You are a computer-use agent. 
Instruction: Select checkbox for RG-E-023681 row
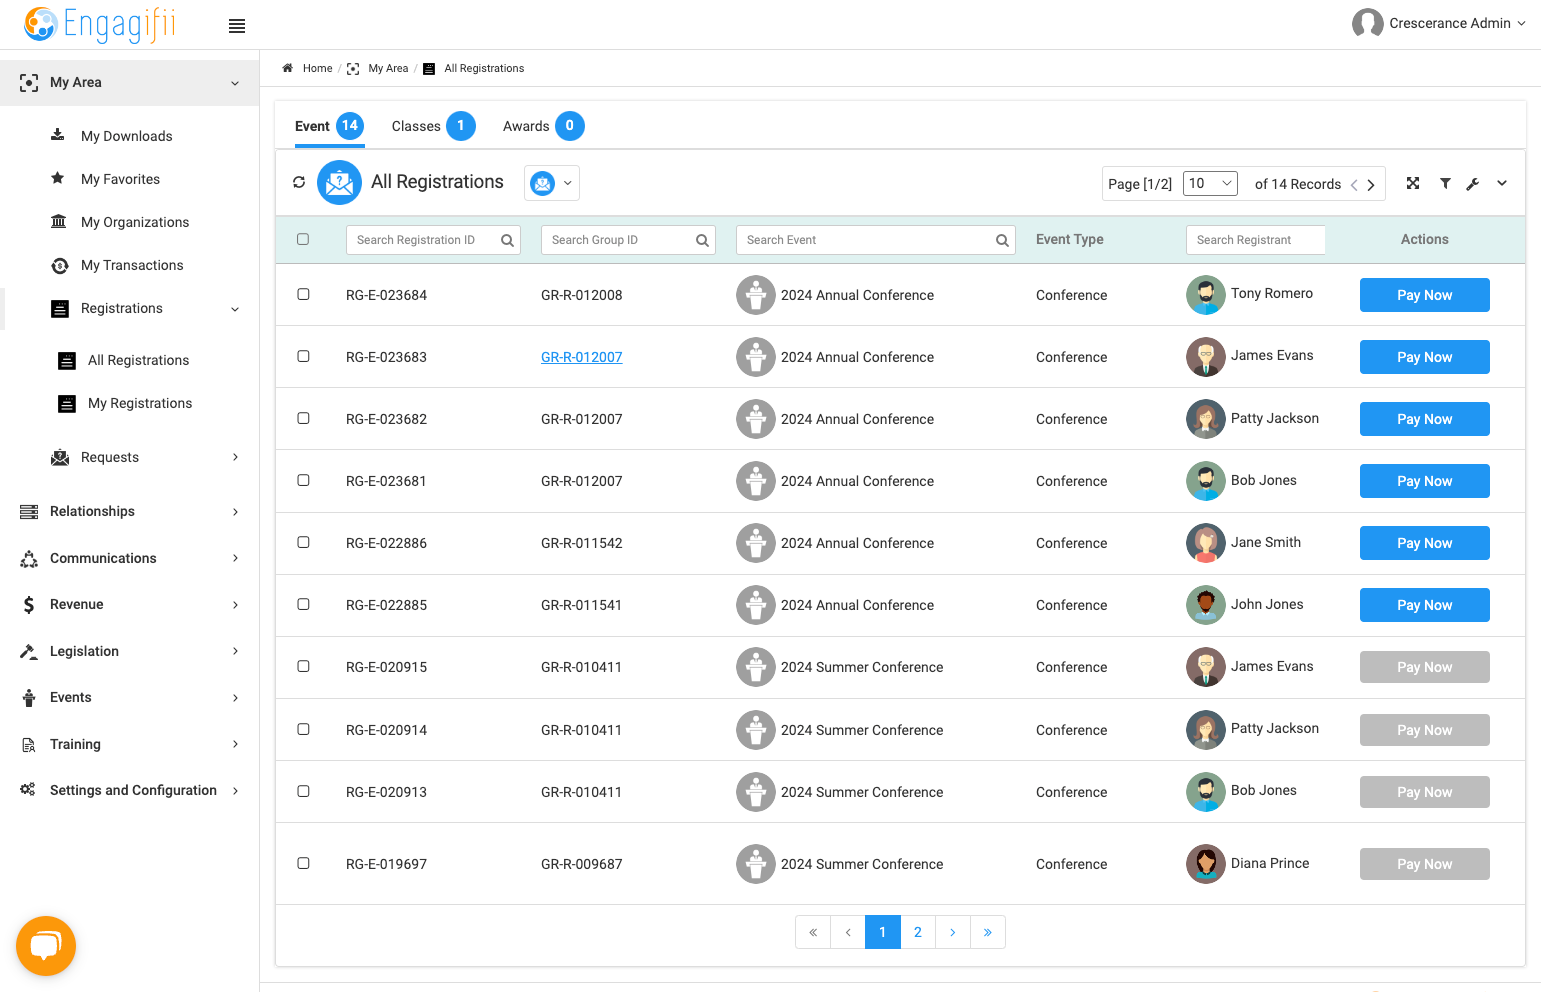[x=303, y=480]
